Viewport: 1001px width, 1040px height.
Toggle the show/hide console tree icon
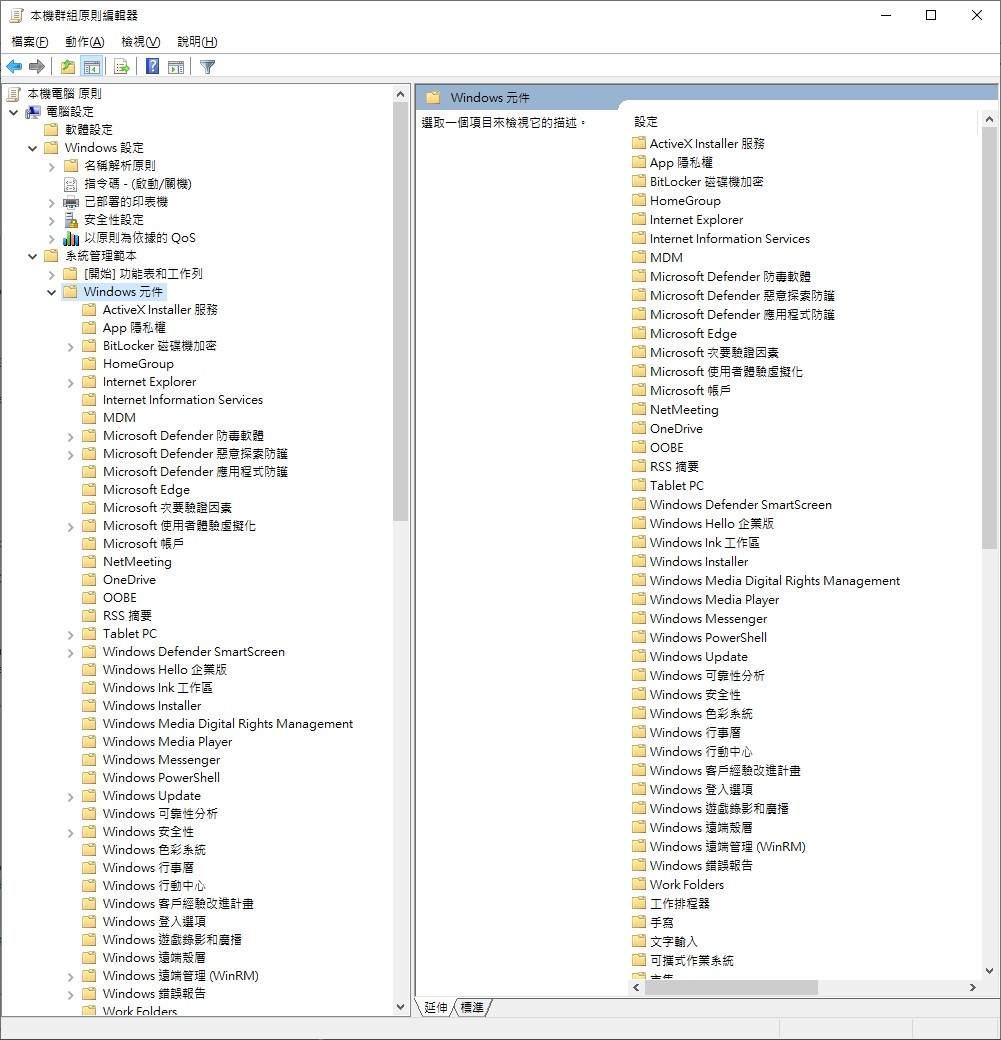pos(92,66)
